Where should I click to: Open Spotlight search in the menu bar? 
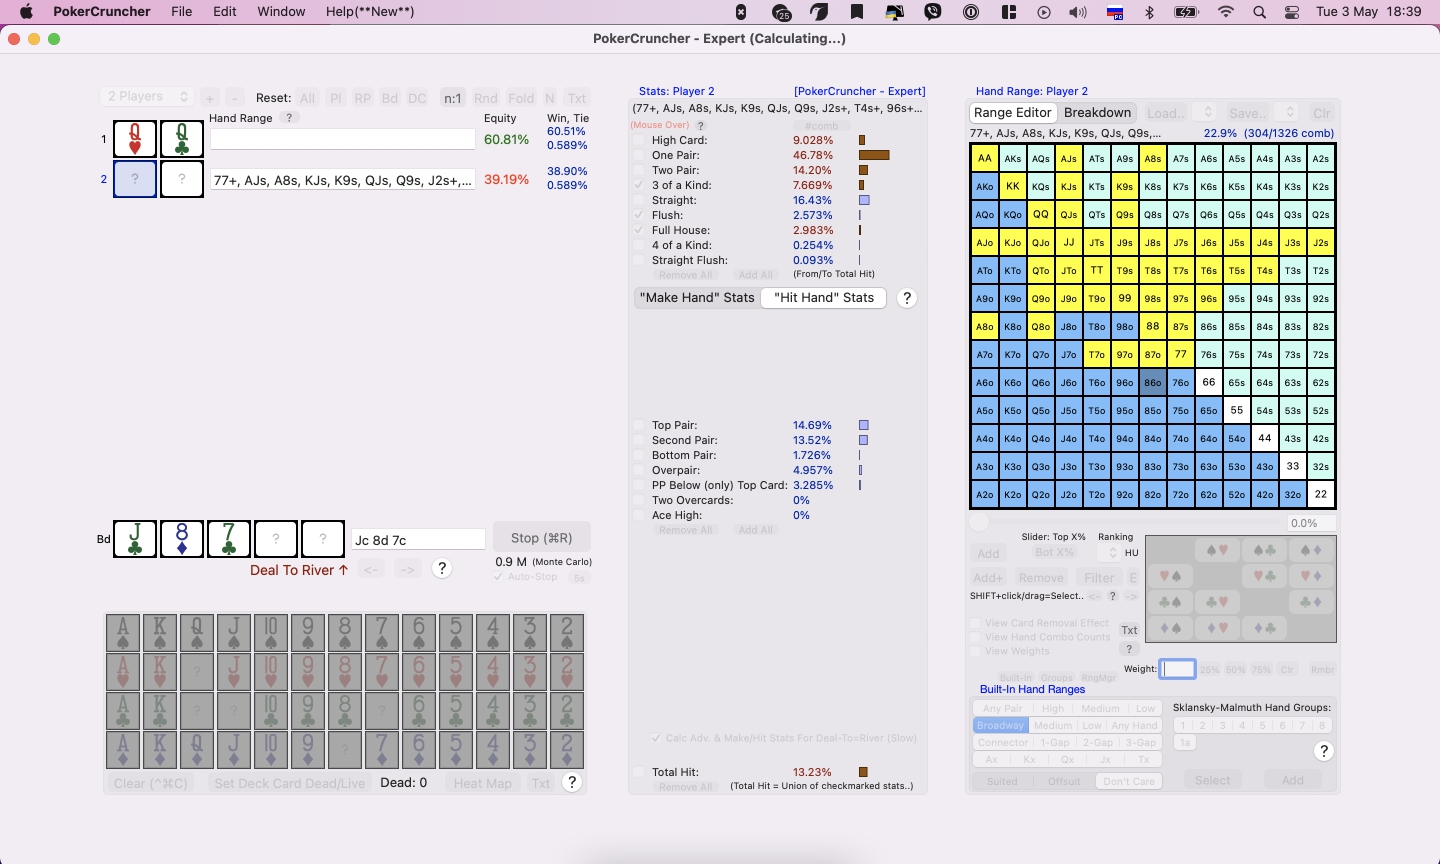pyautogui.click(x=1260, y=12)
